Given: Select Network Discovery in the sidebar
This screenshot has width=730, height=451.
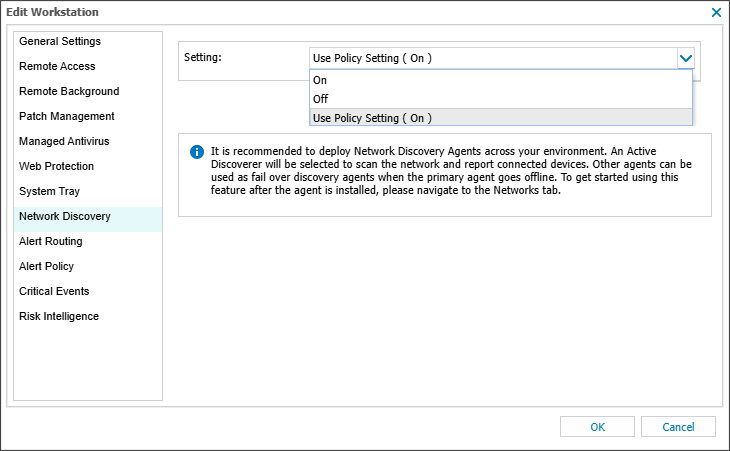Looking at the screenshot, I should click(65, 216).
